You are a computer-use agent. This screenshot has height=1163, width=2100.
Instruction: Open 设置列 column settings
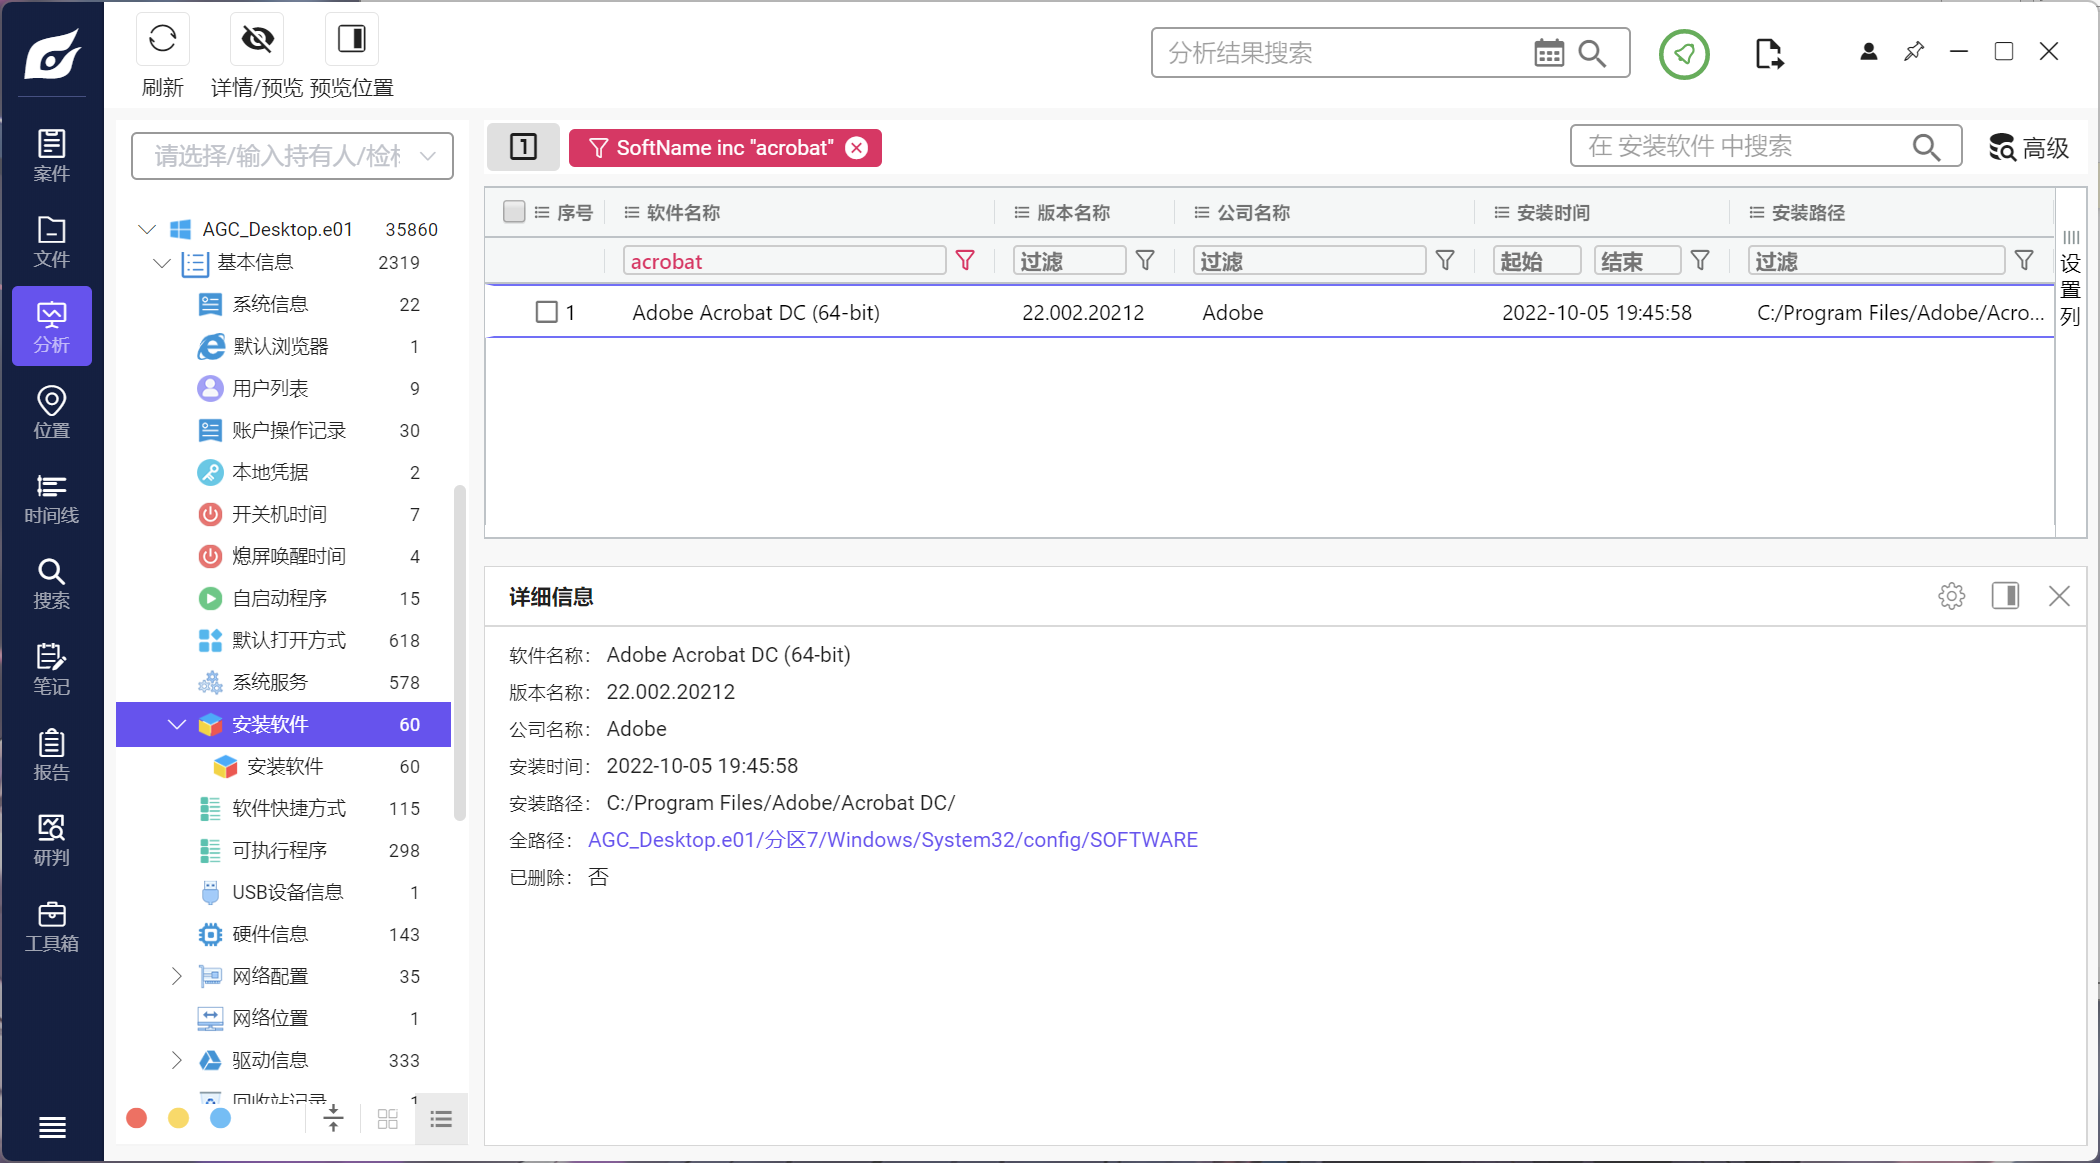pos(2071,279)
